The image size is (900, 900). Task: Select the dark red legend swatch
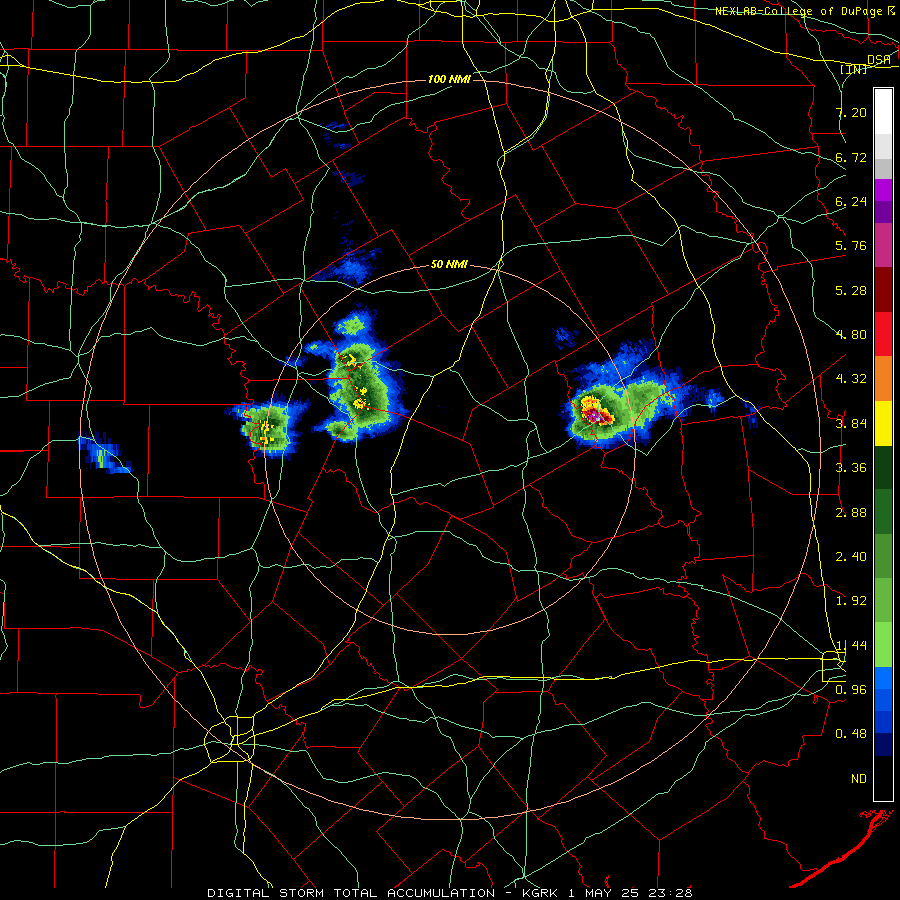[x=883, y=290]
